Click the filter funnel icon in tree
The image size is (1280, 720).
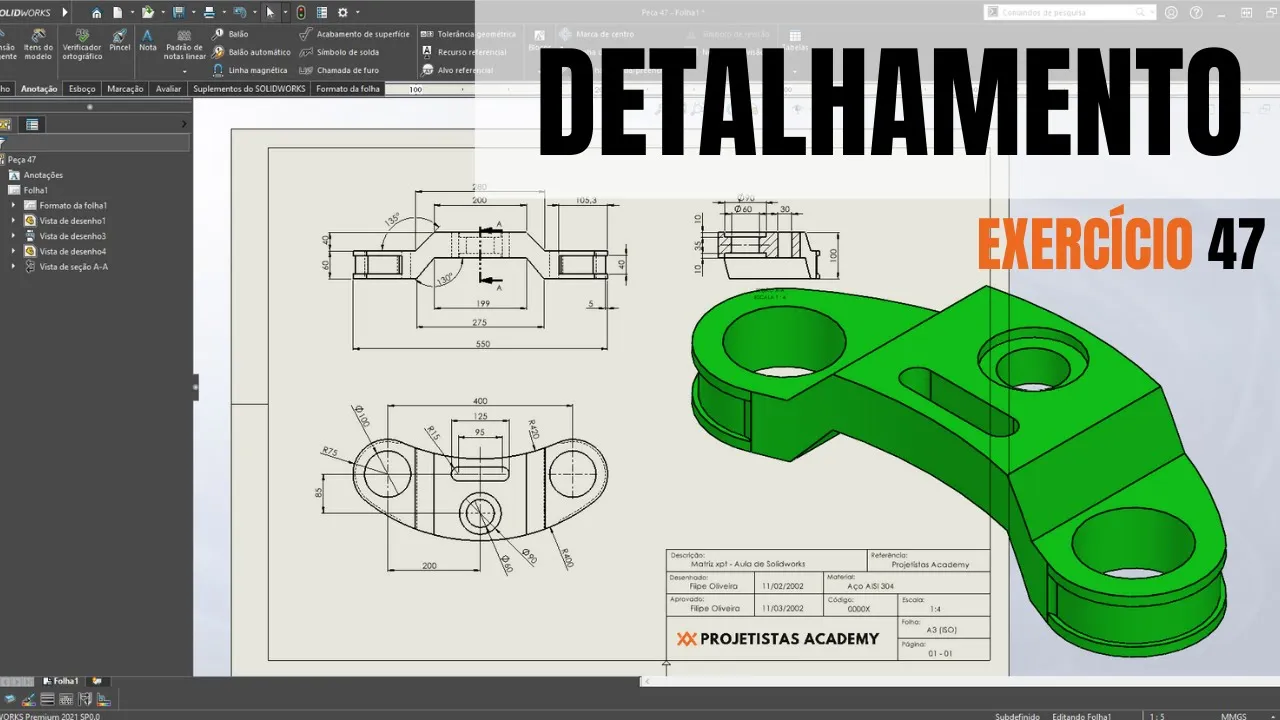point(3,143)
